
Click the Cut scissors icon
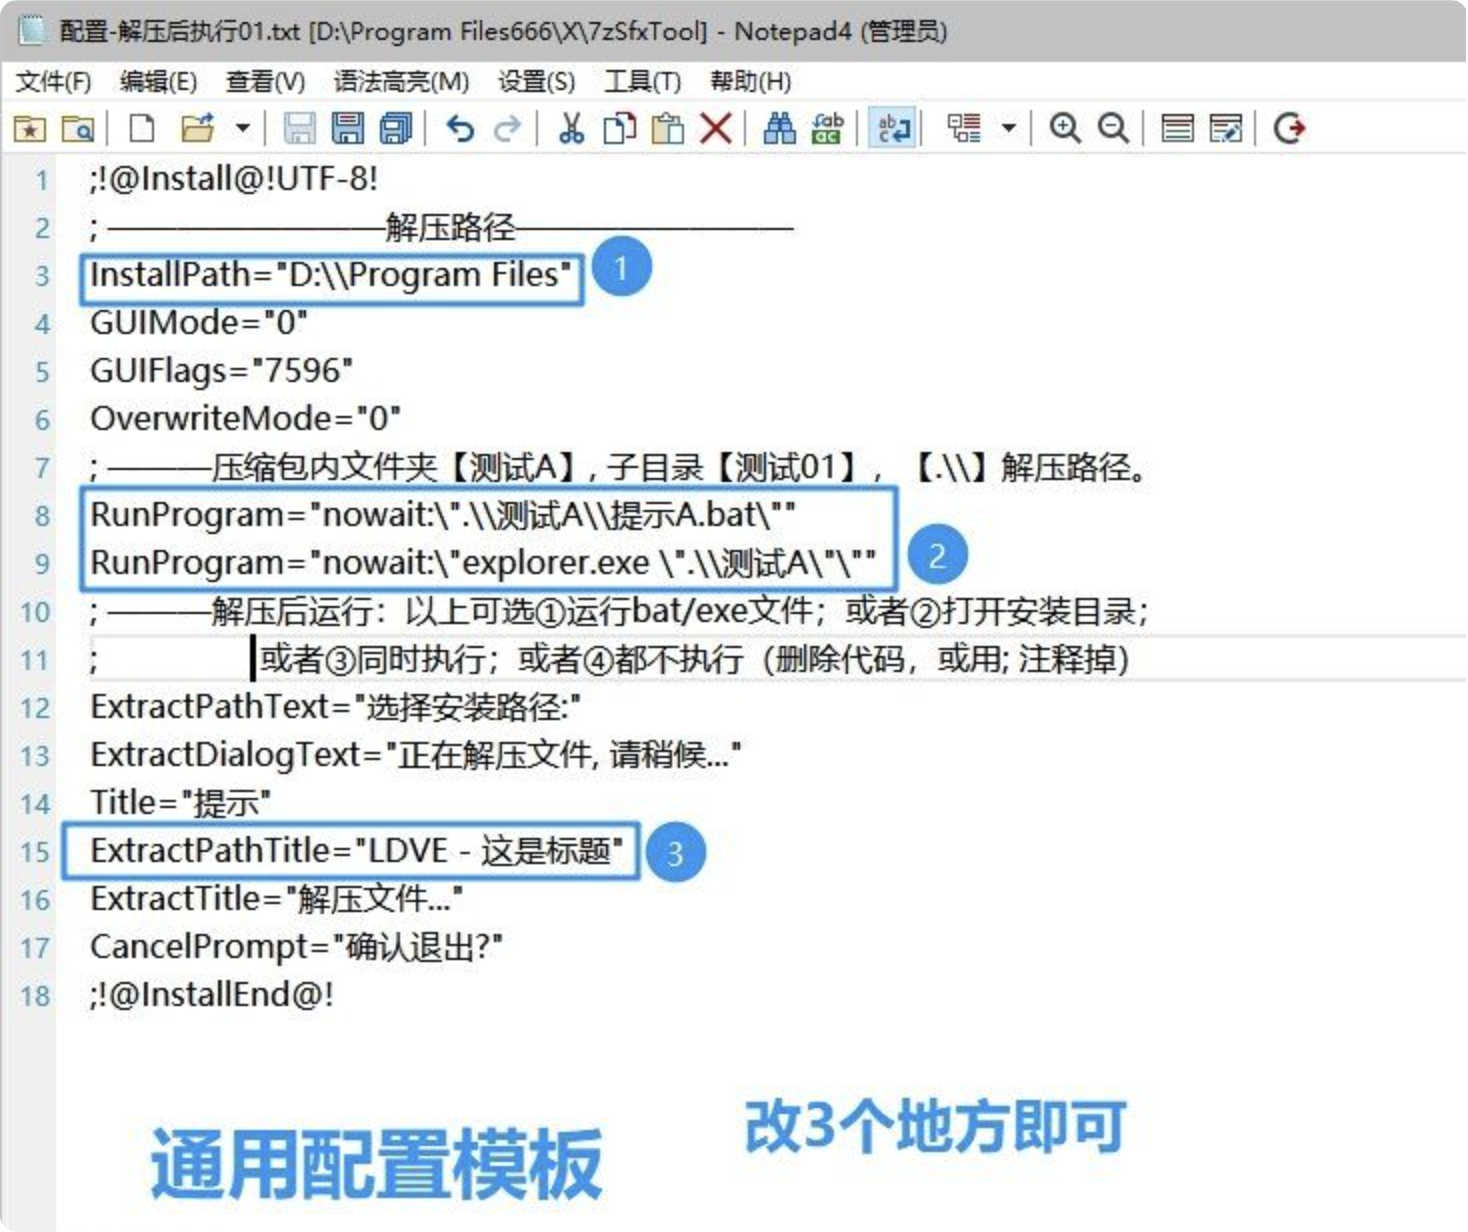[x=571, y=128]
